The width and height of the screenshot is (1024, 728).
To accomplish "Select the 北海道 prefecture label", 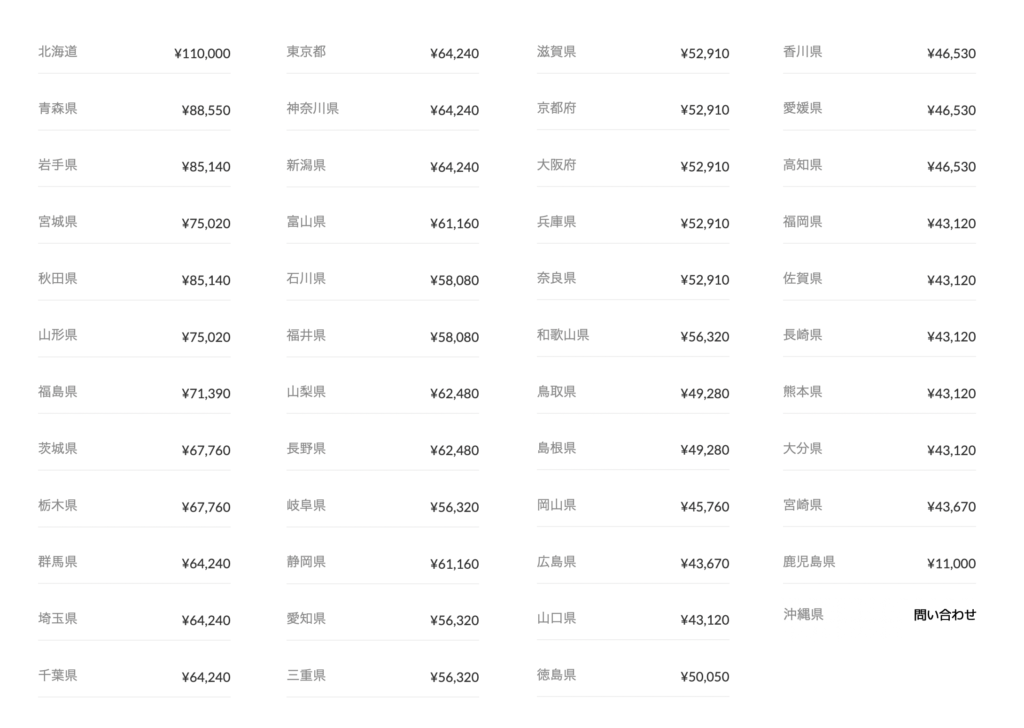I will [57, 52].
